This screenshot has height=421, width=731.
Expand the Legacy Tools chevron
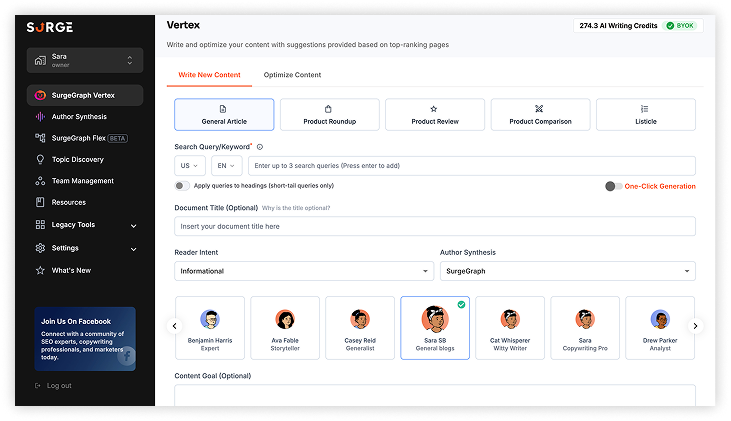tap(134, 226)
